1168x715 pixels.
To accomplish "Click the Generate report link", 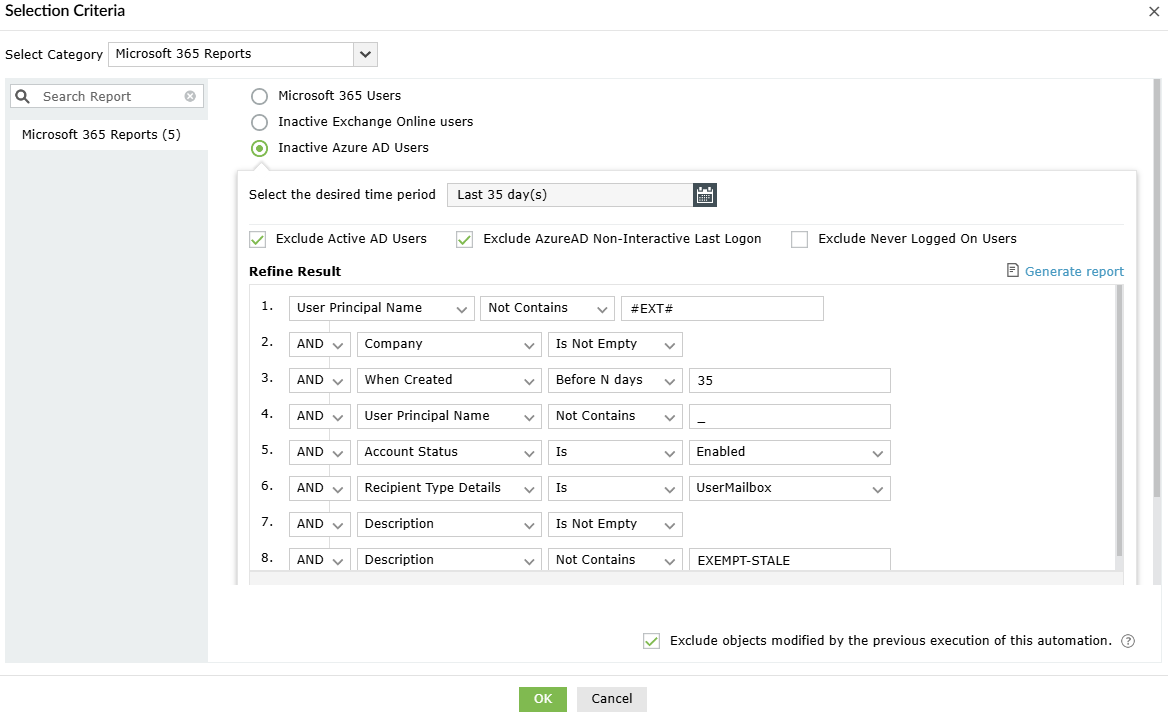I will tap(1074, 272).
